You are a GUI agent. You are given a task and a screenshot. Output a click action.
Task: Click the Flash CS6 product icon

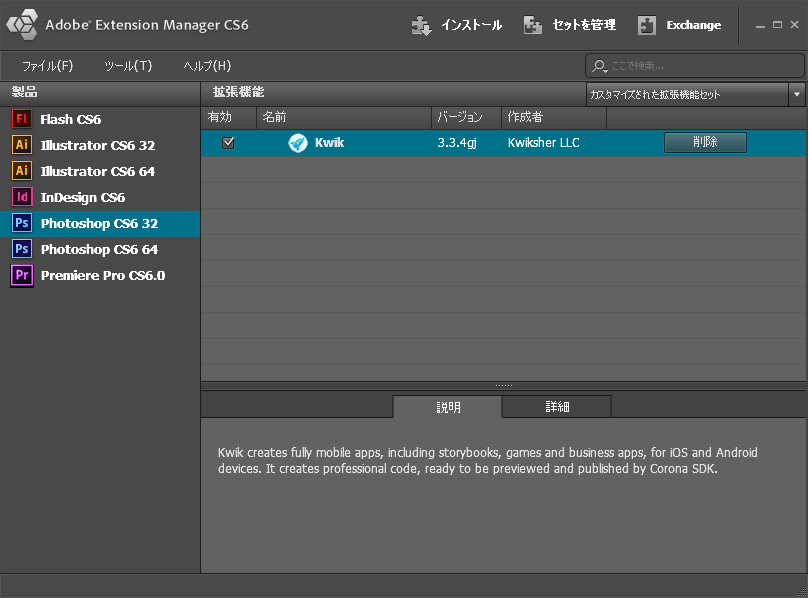[22, 119]
